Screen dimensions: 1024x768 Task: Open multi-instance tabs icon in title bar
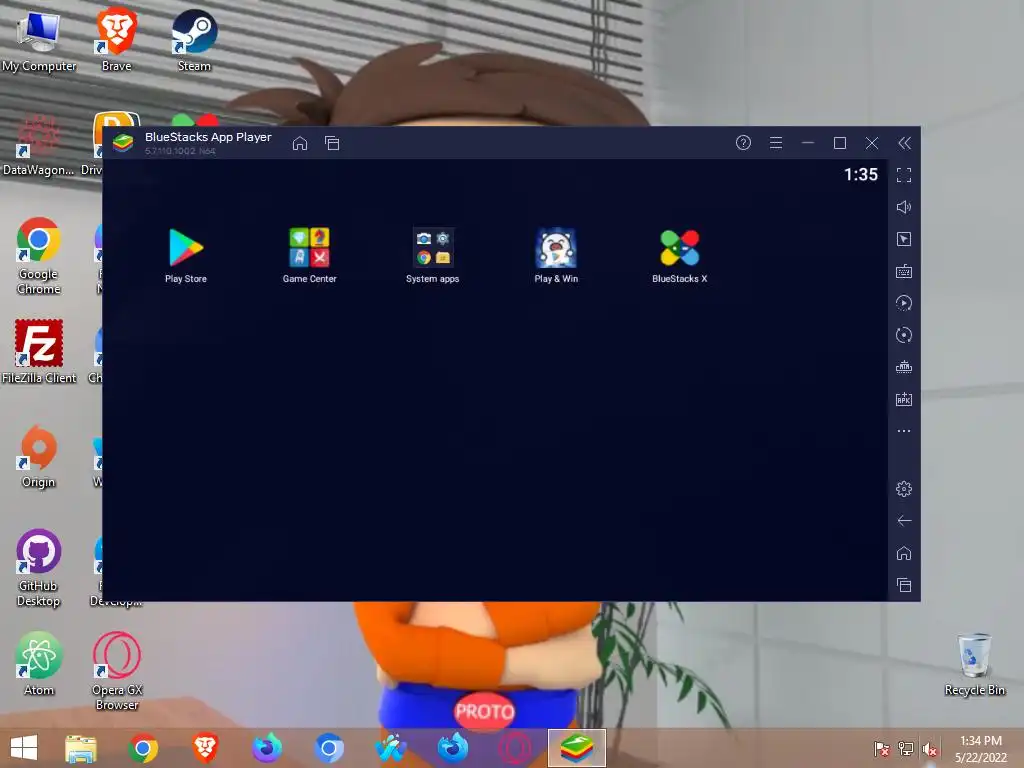tap(332, 143)
